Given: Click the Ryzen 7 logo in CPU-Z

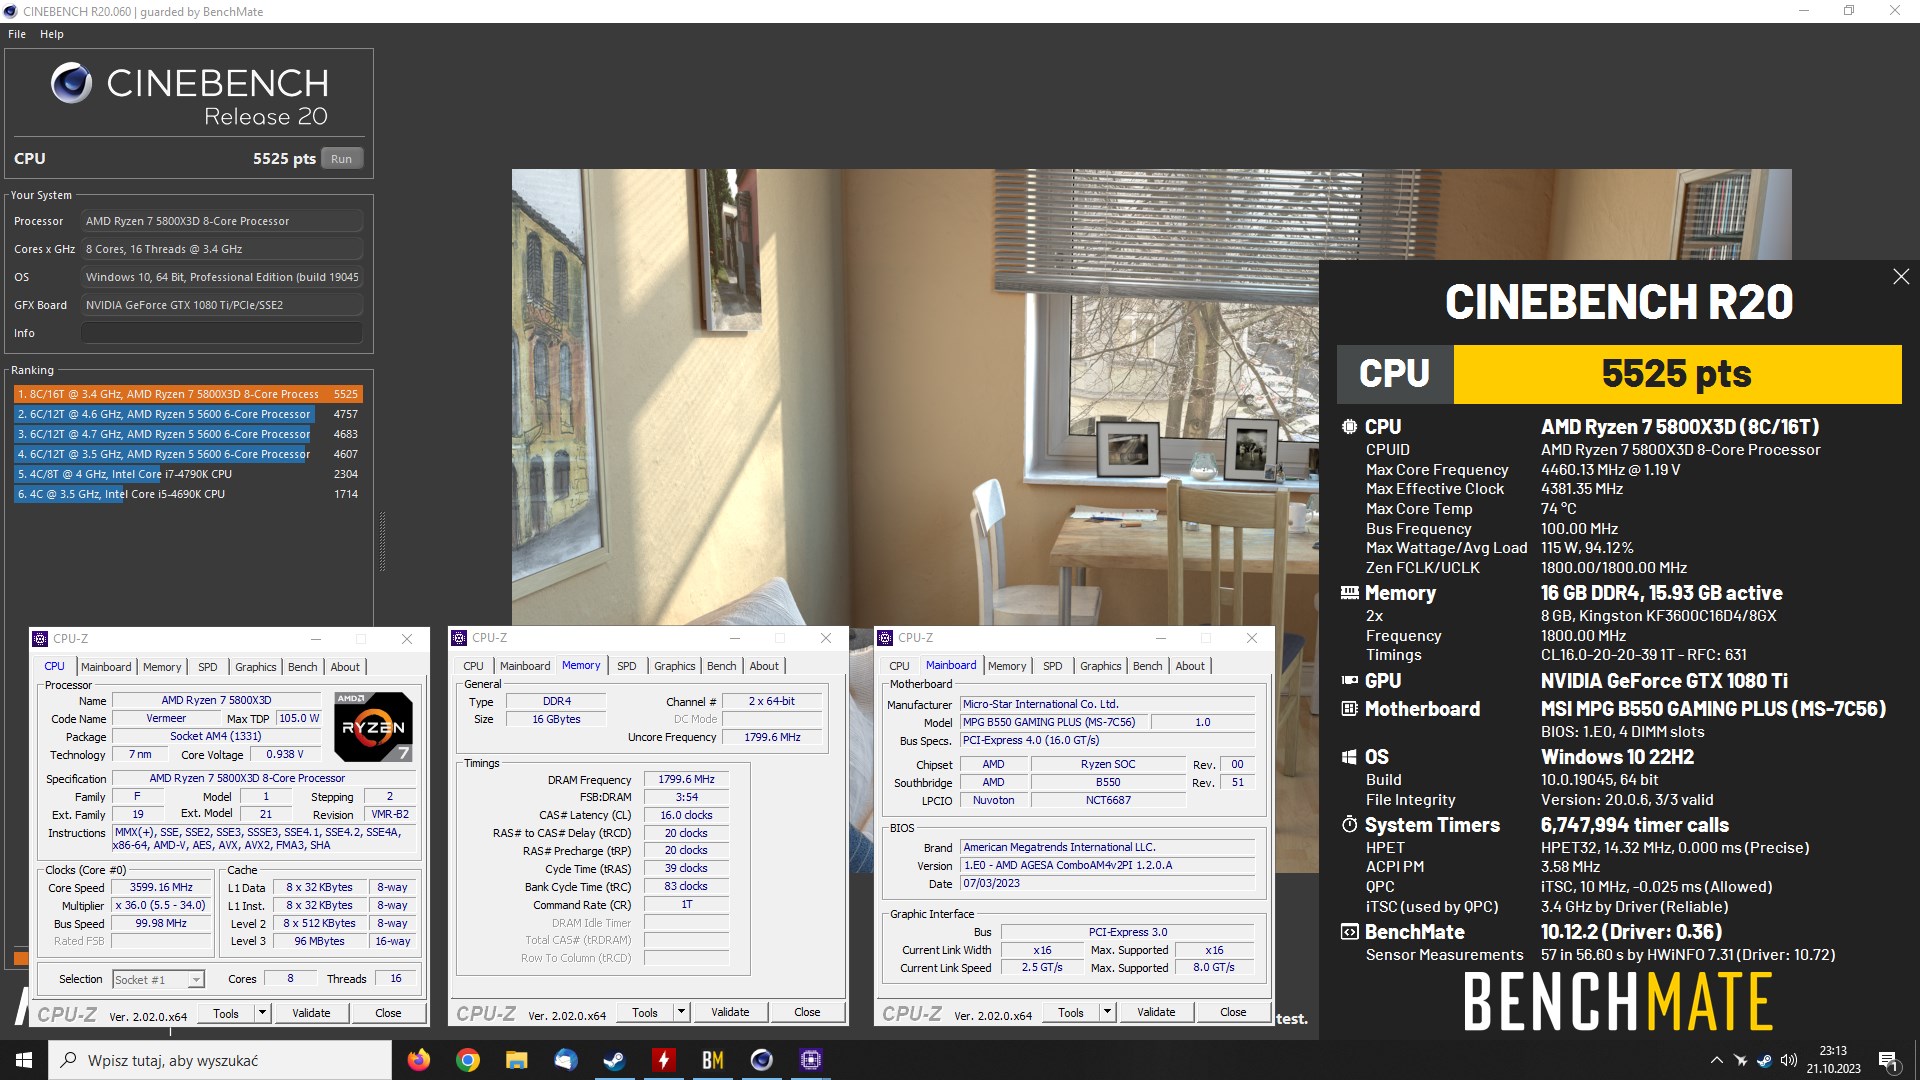Looking at the screenshot, I should click(372, 726).
